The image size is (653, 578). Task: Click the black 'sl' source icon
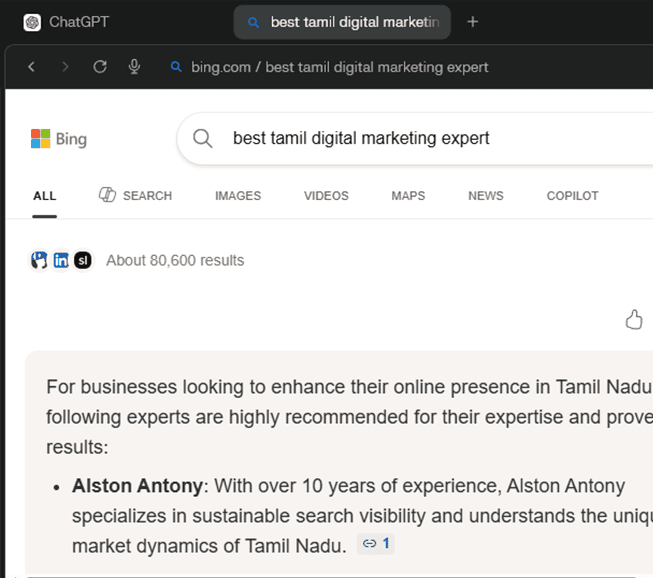point(83,260)
